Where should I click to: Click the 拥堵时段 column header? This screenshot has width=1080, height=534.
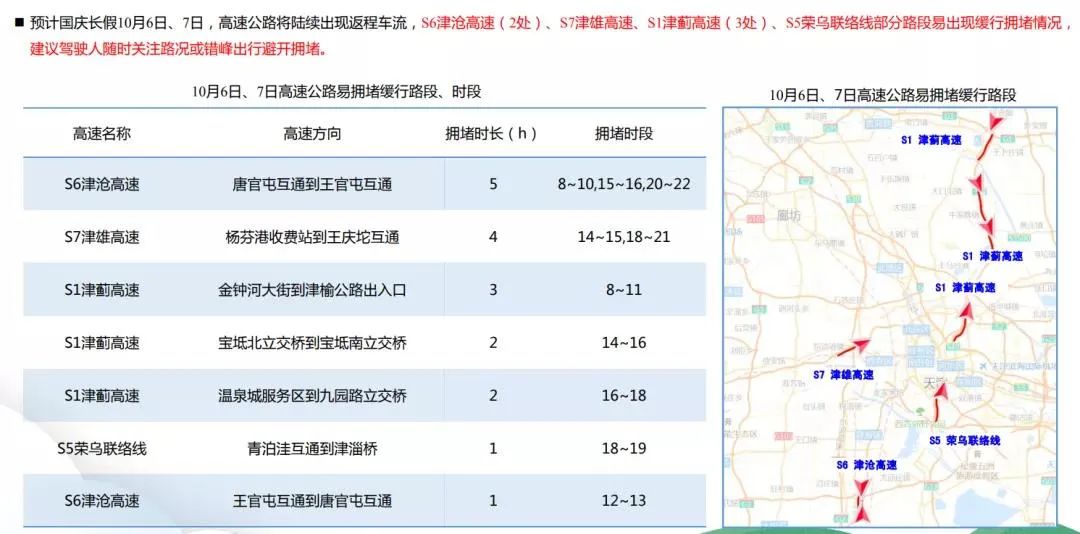click(x=624, y=133)
